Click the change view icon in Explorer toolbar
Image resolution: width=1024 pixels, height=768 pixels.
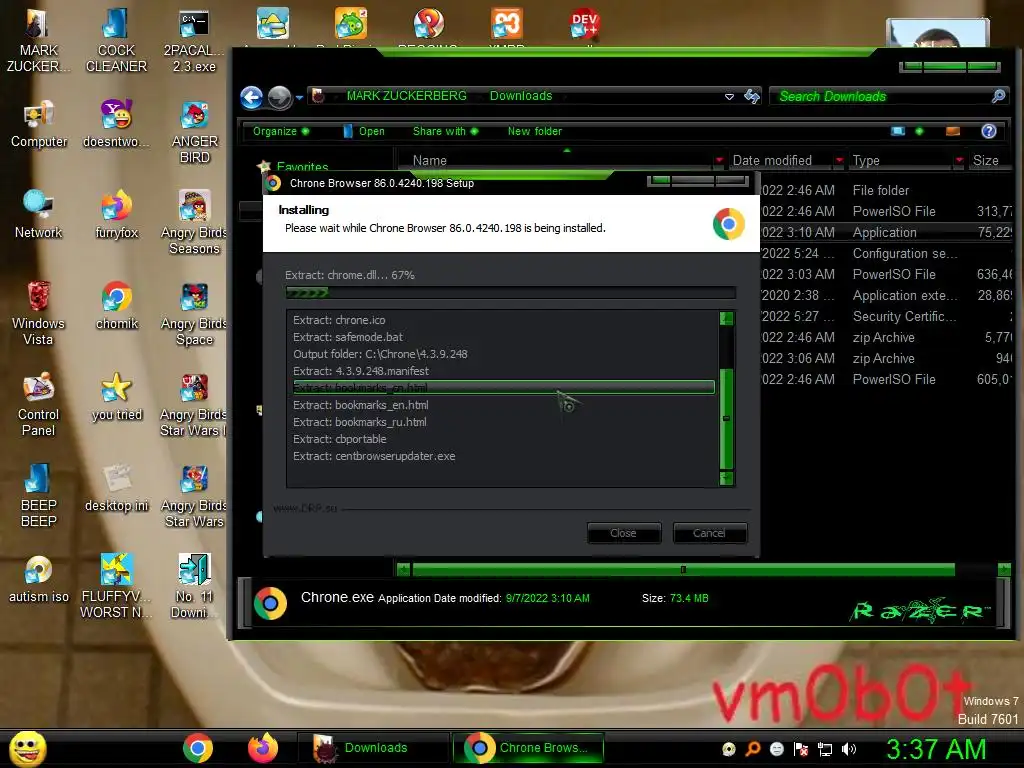(x=899, y=131)
